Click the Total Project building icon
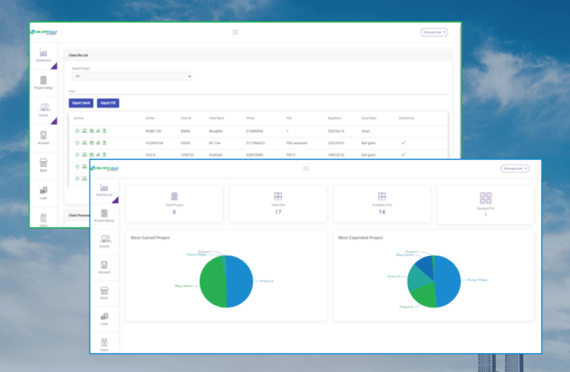This screenshot has height=372, width=570. 174,196
